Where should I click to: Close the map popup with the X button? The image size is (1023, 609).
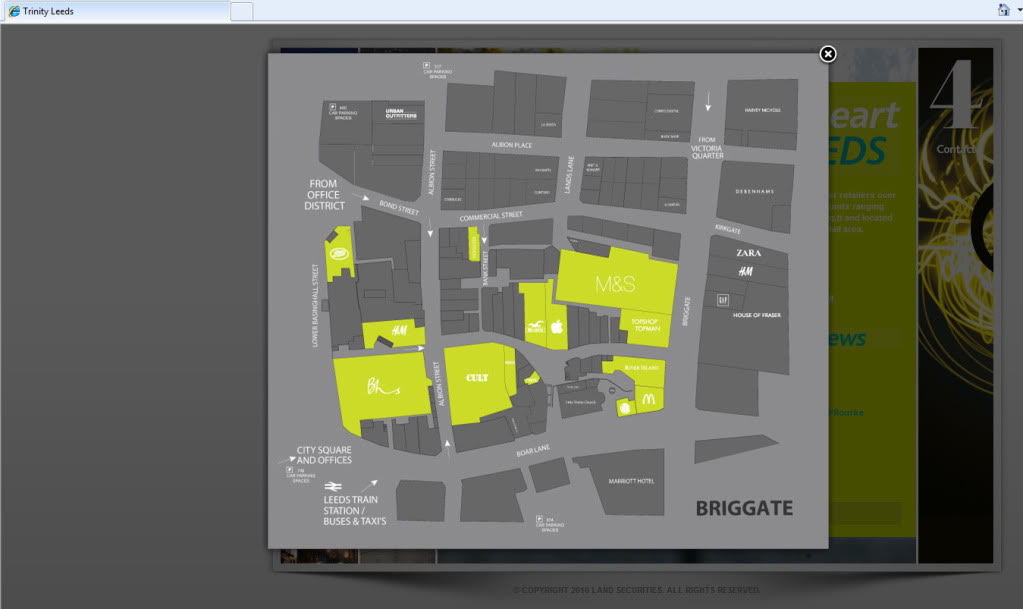(x=827, y=54)
